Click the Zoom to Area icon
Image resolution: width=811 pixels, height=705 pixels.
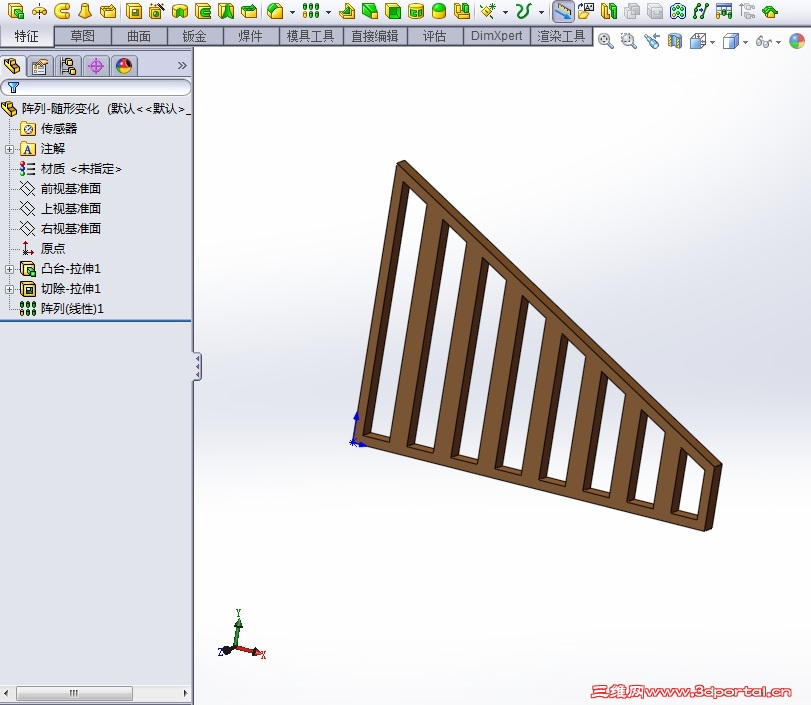click(628, 41)
